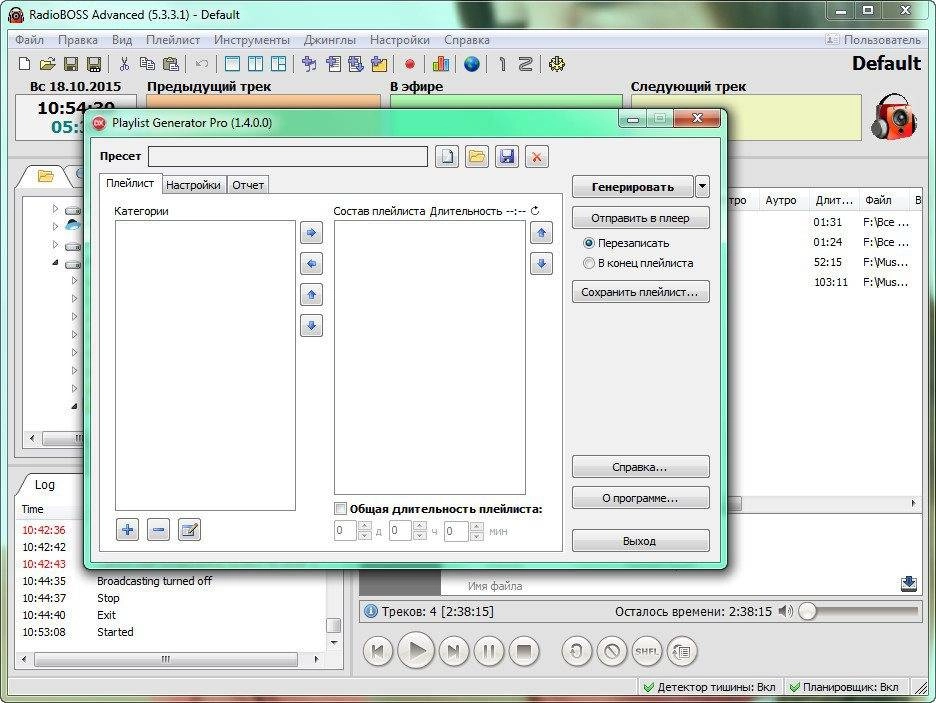Click the Copy icon in RadioBOSS toolbar

[x=147, y=64]
